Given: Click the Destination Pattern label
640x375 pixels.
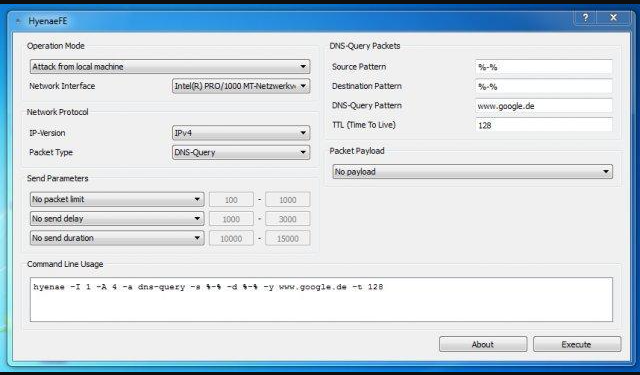Looking at the screenshot, I should (x=367, y=86).
